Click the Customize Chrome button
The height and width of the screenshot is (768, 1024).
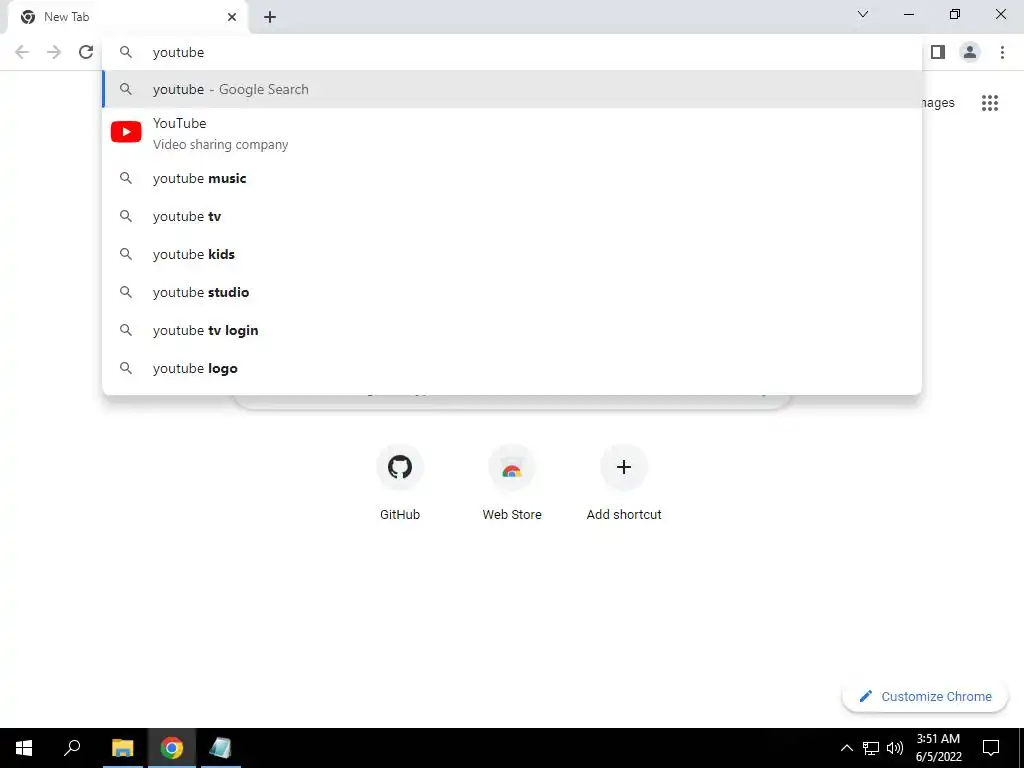(x=925, y=696)
